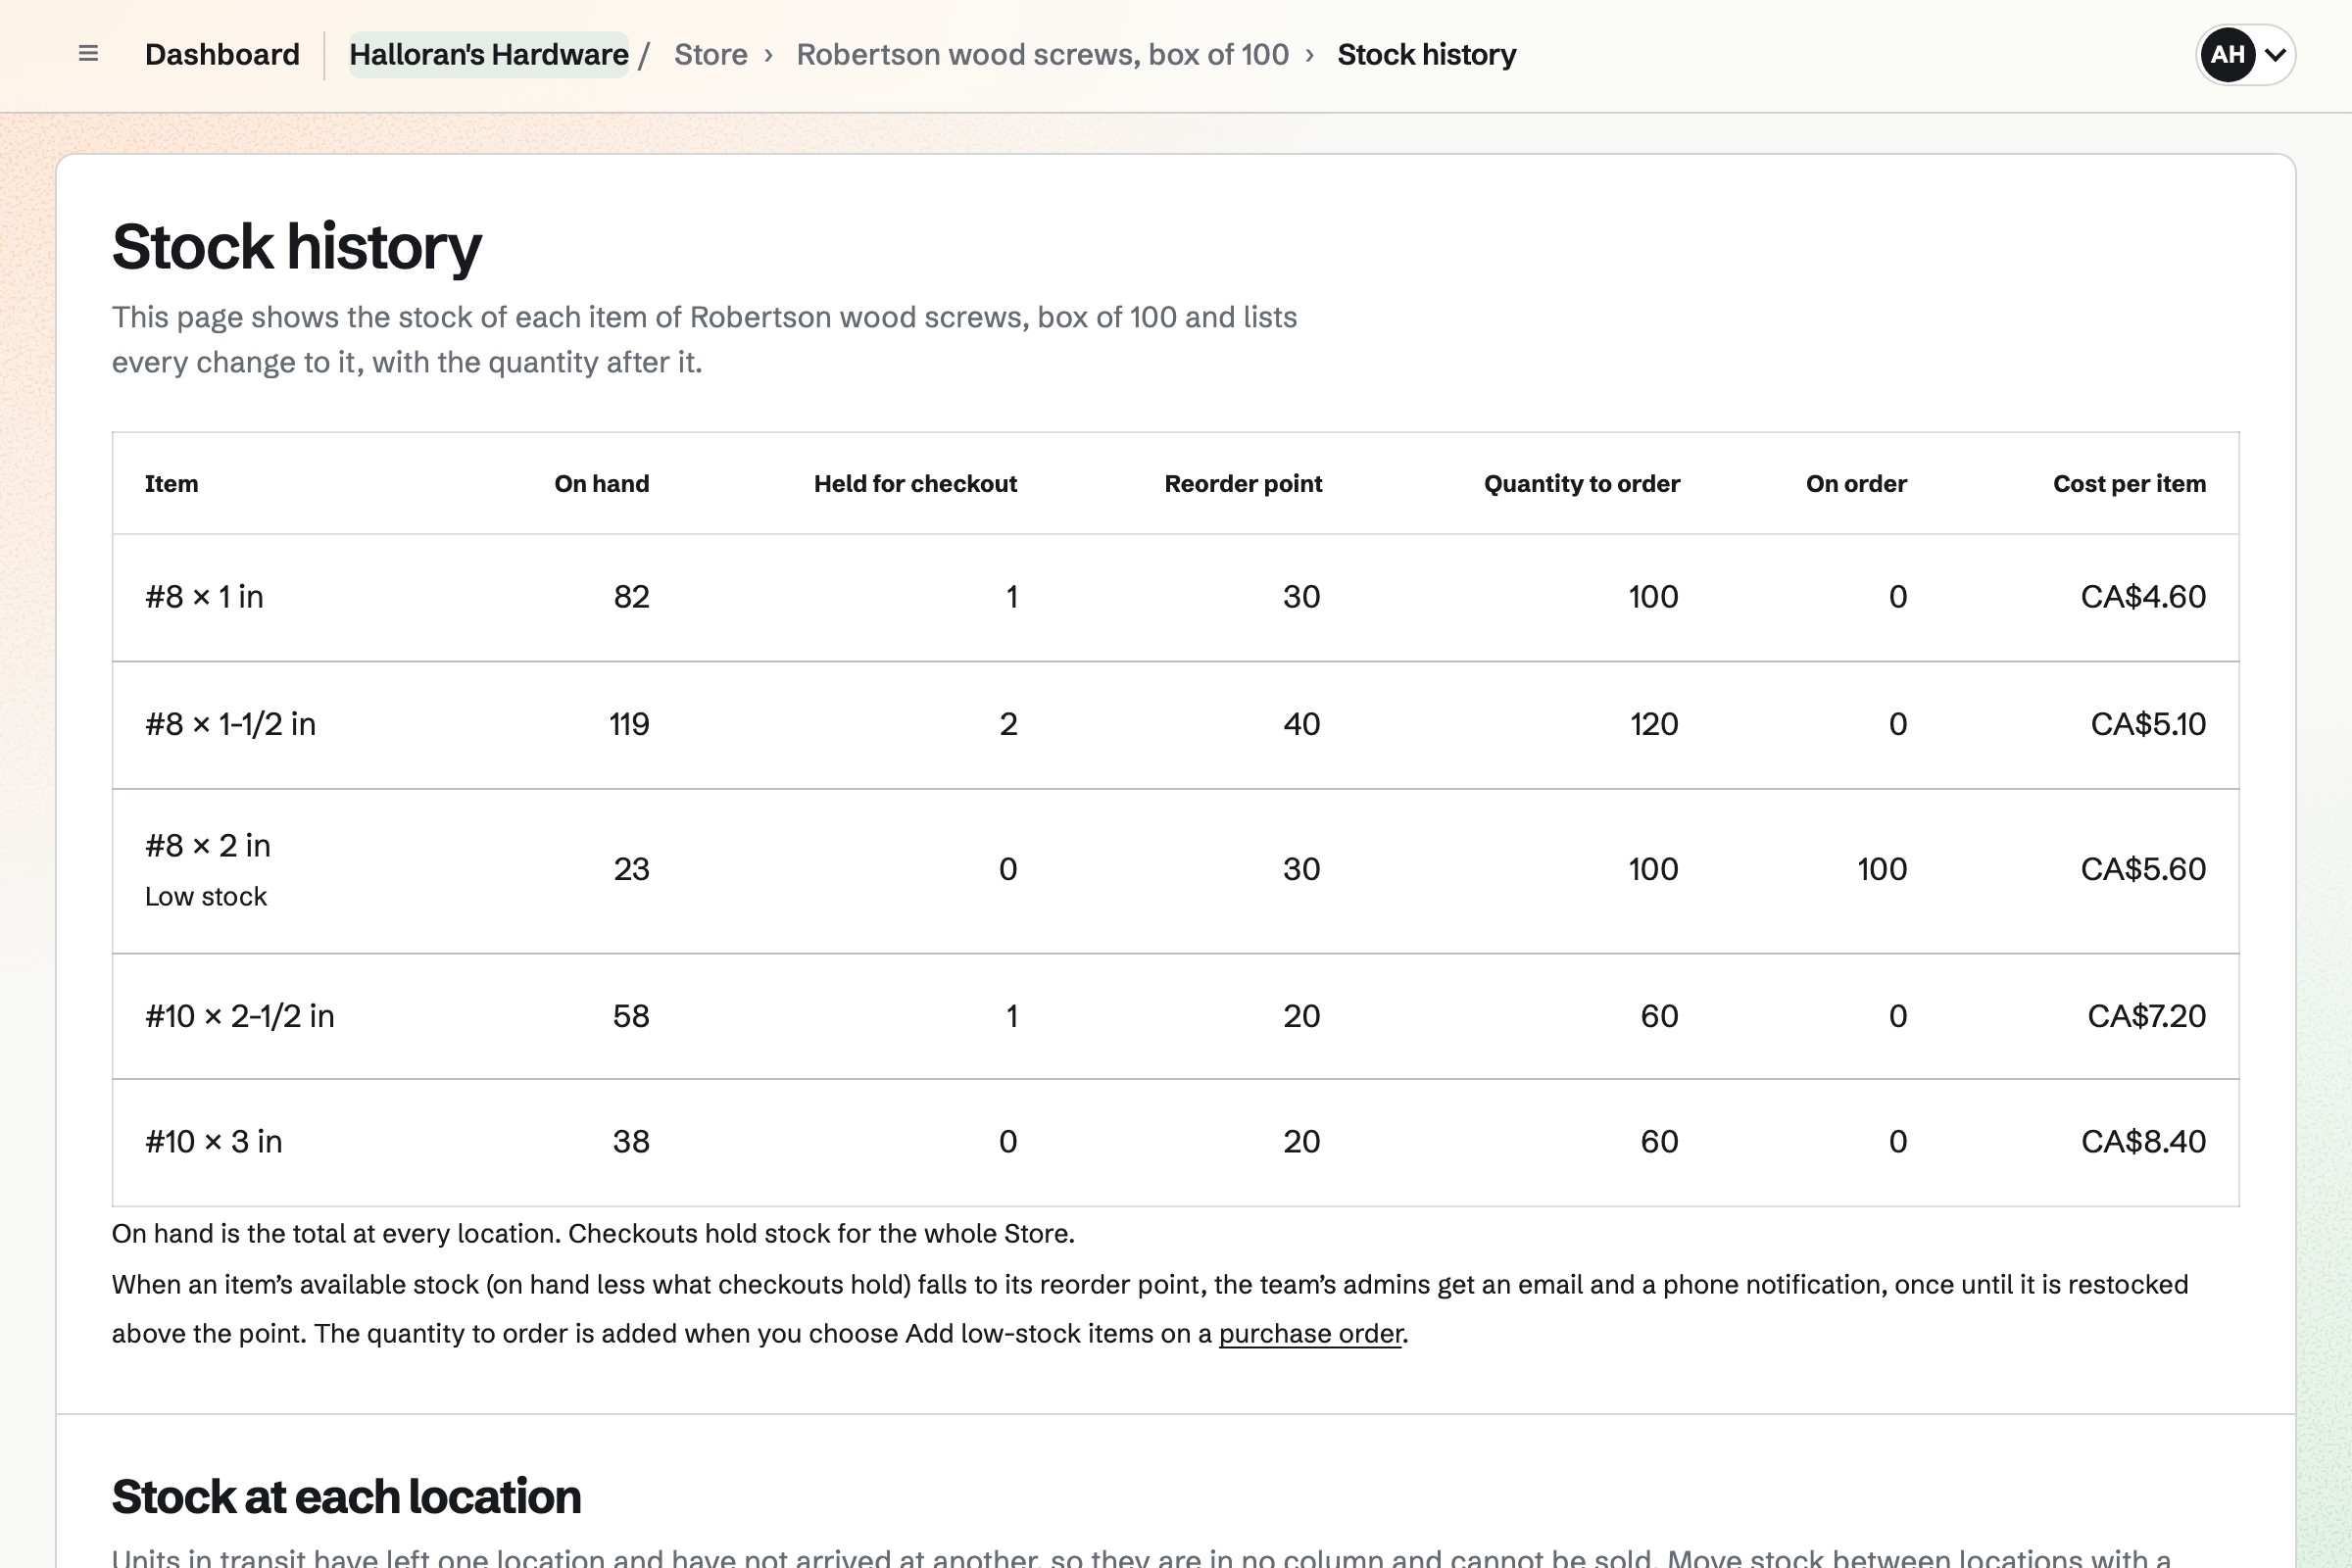Open the AH account avatar menu
Screen dimensions: 2352x1568
pyautogui.click(x=2245, y=54)
